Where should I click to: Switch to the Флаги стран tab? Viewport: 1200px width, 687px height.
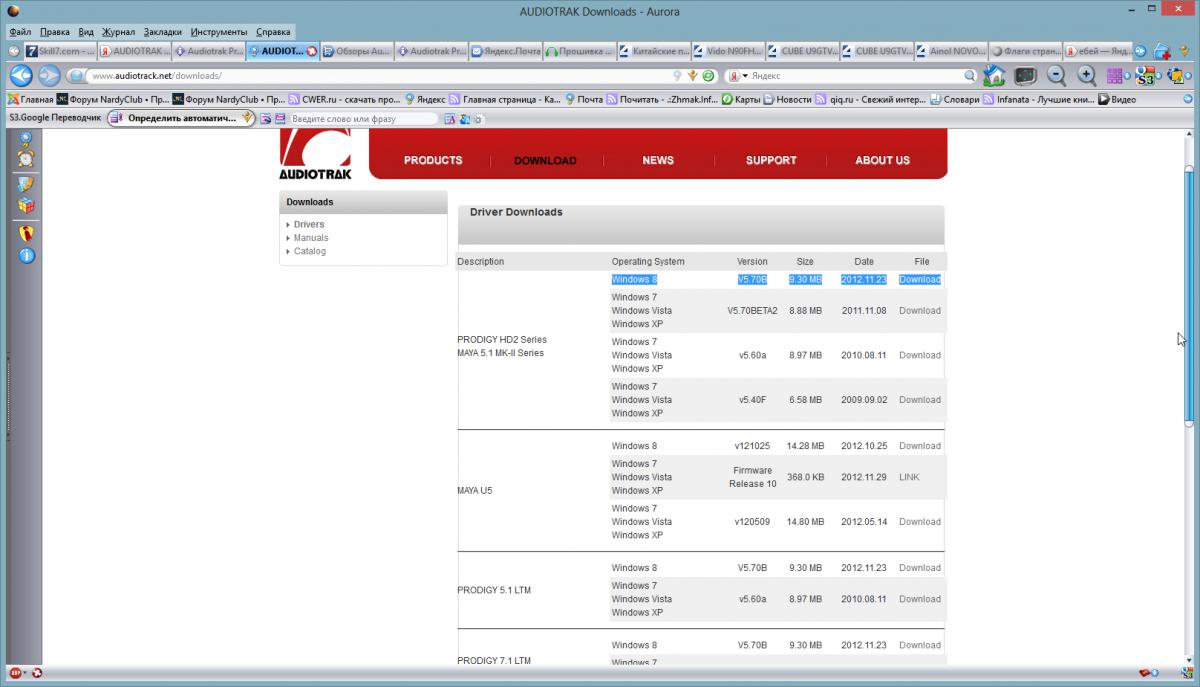(x=1024, y=50)
